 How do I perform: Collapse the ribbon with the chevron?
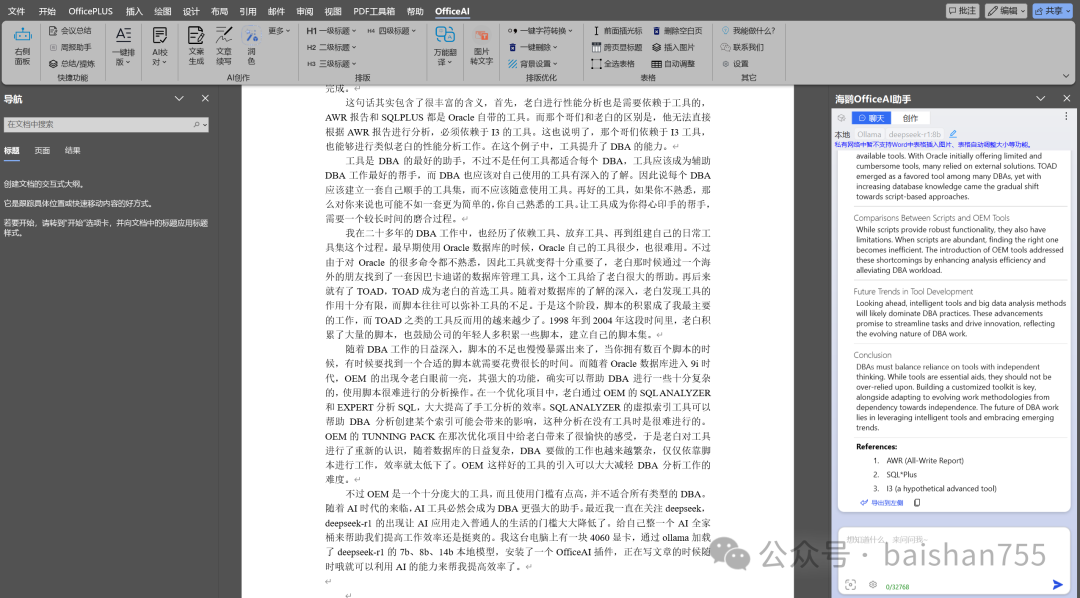click(x=1066, y=76)
